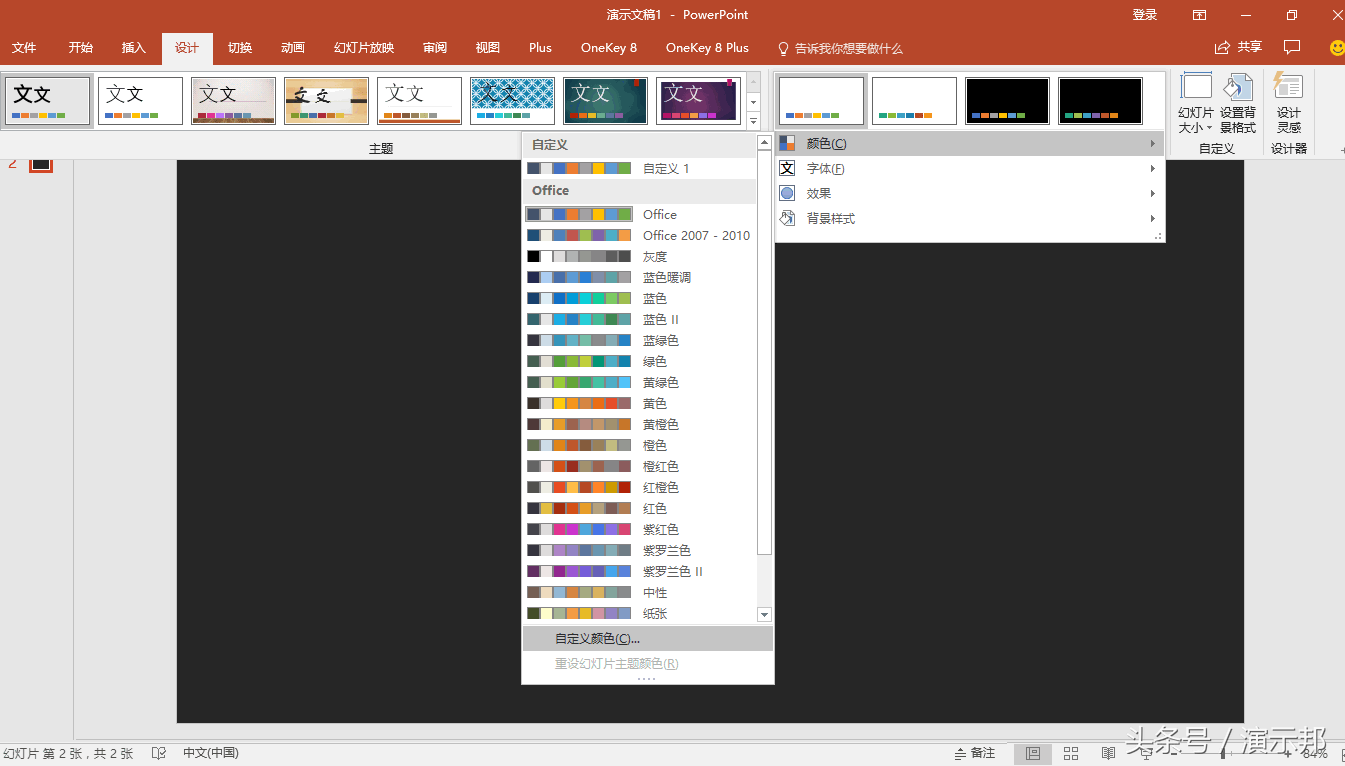Select the 灰度 grayscale color scheme
This screenshot has width=1345, height=766.
pos(639,257)
